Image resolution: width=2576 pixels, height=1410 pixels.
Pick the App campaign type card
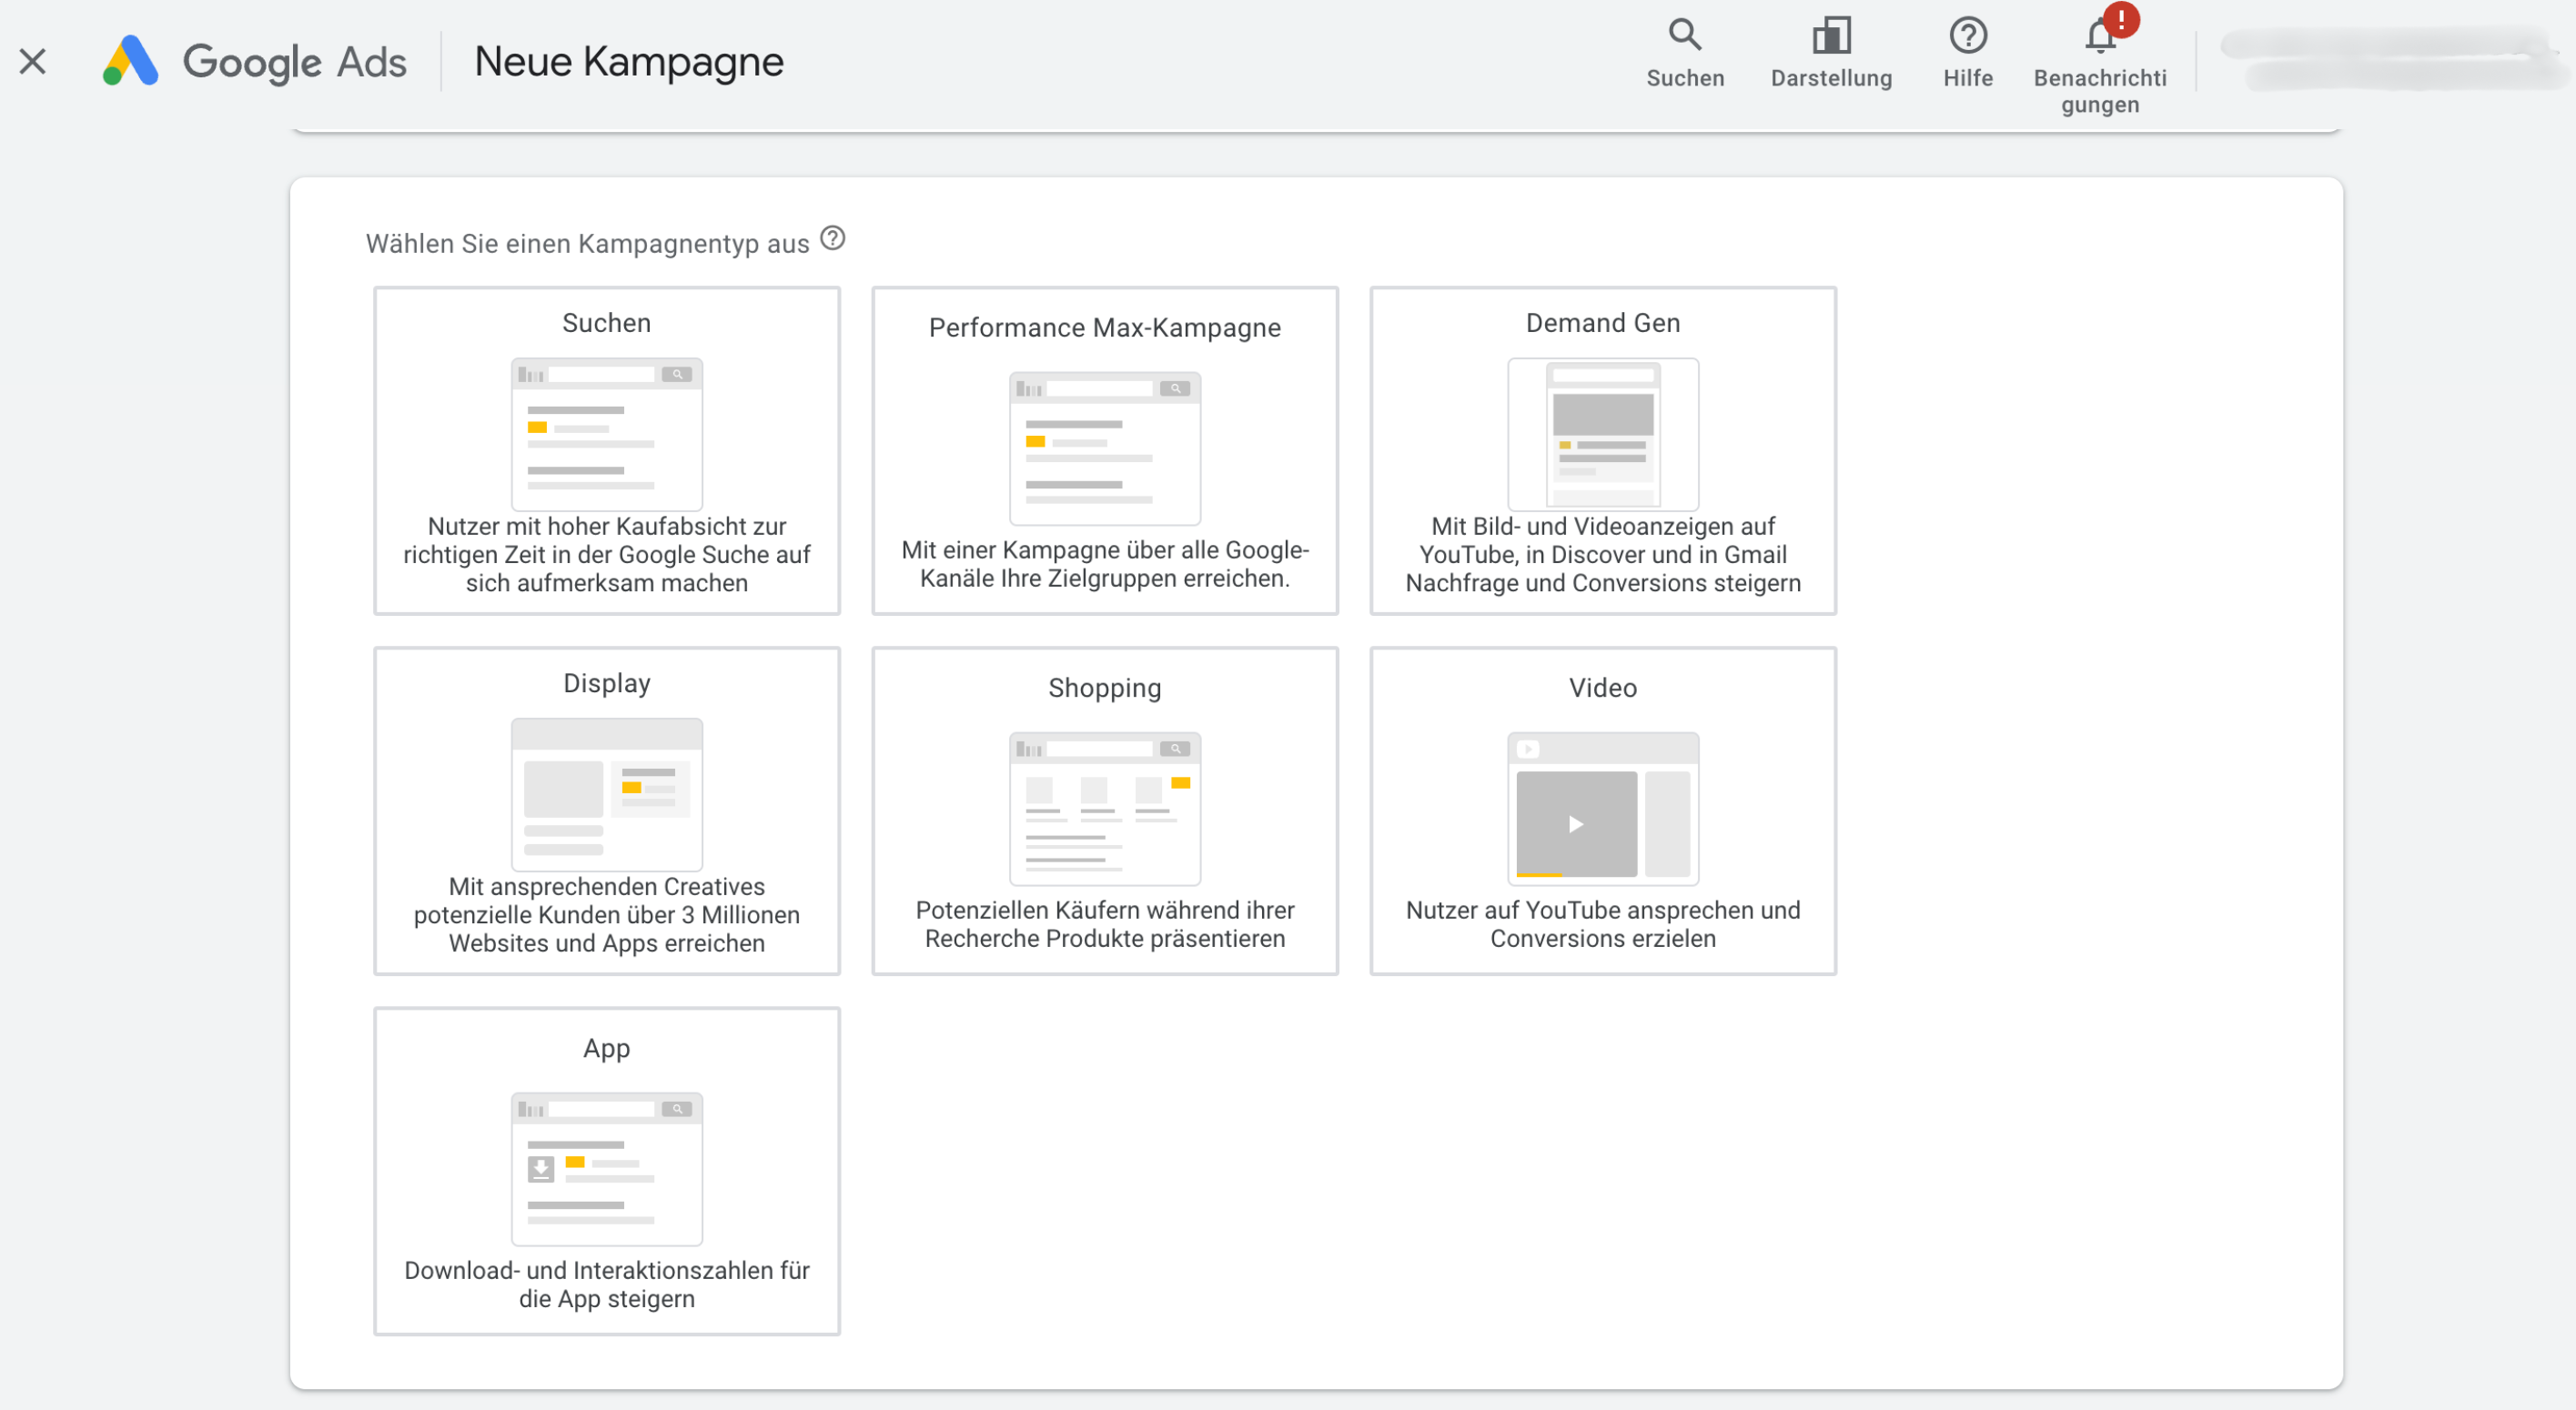point(606,1048)
